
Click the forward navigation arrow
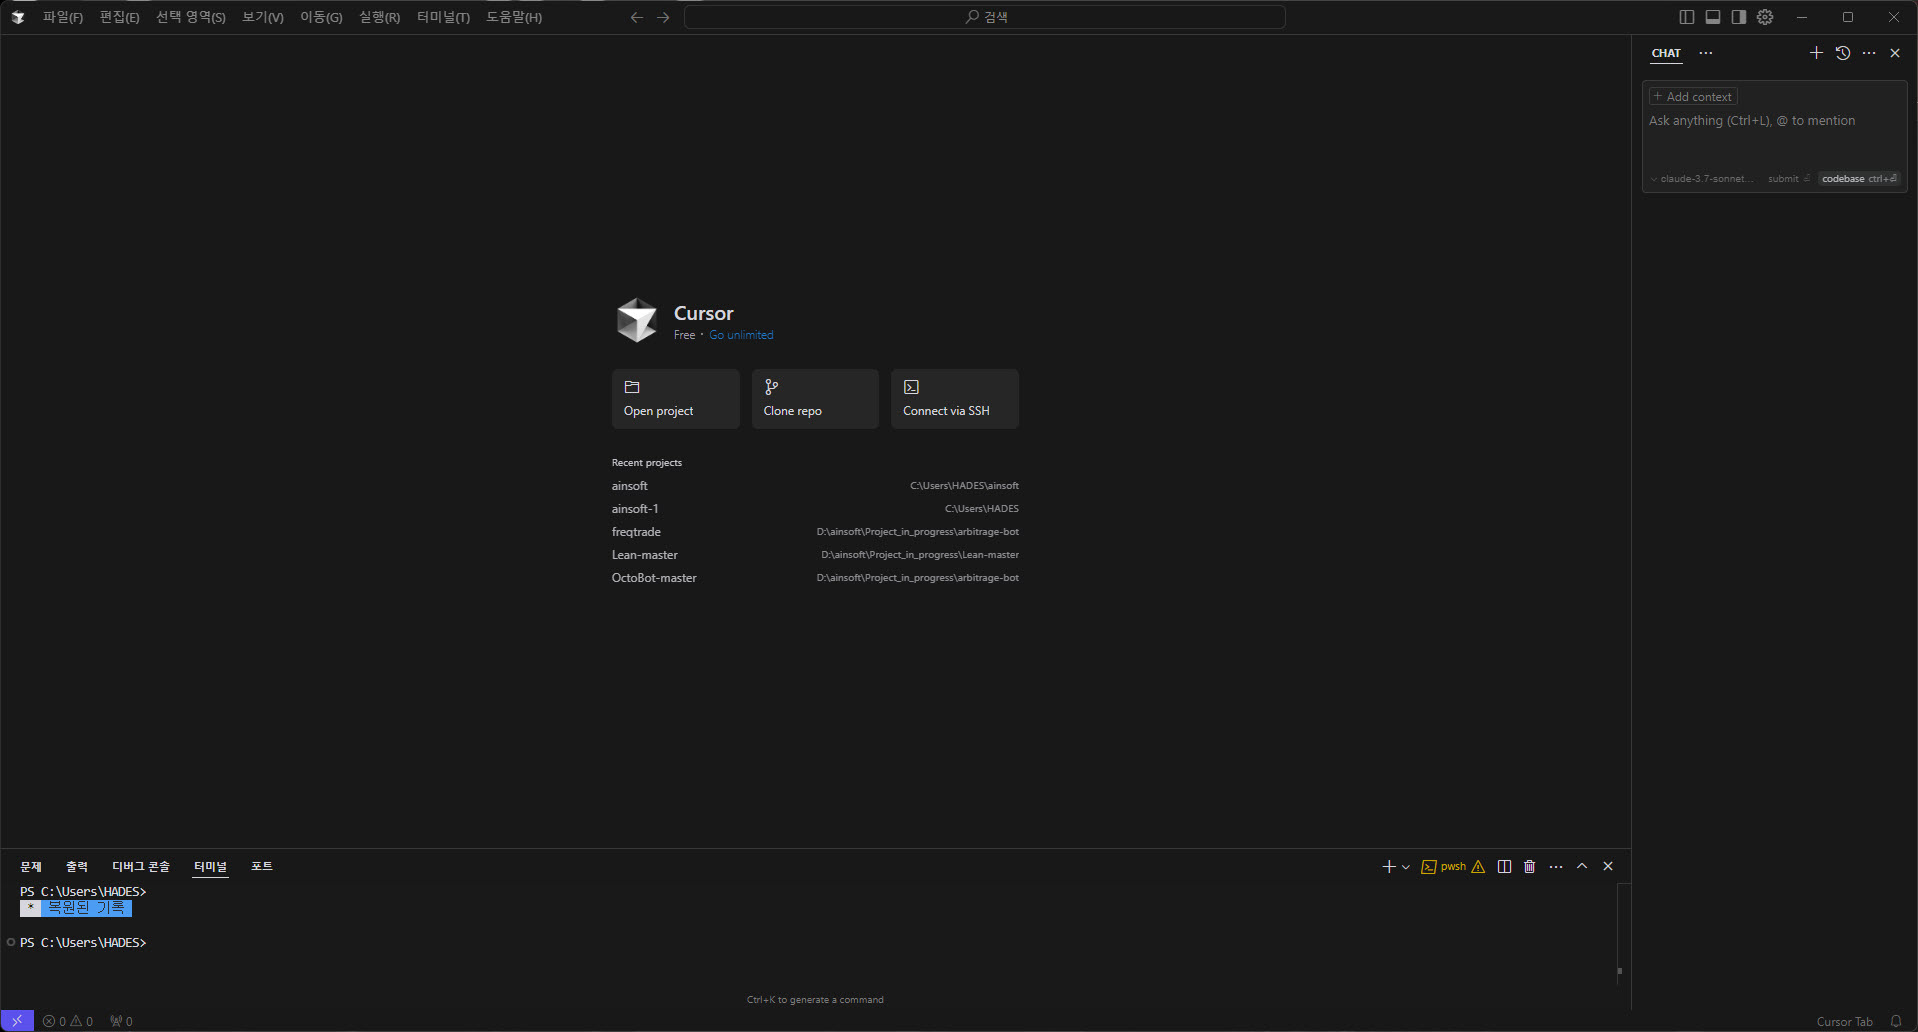pyautogui.click(x=663, y=17)
